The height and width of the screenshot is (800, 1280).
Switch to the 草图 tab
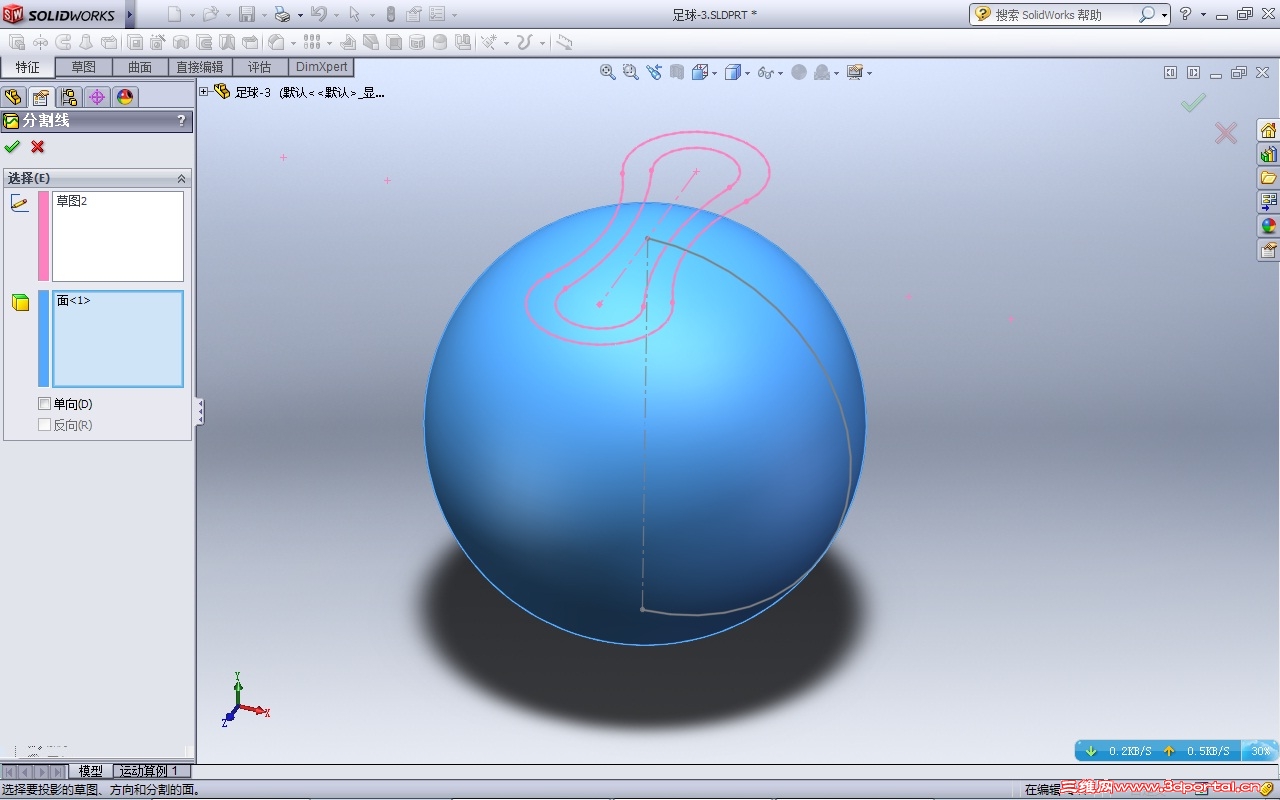point(83,67)
